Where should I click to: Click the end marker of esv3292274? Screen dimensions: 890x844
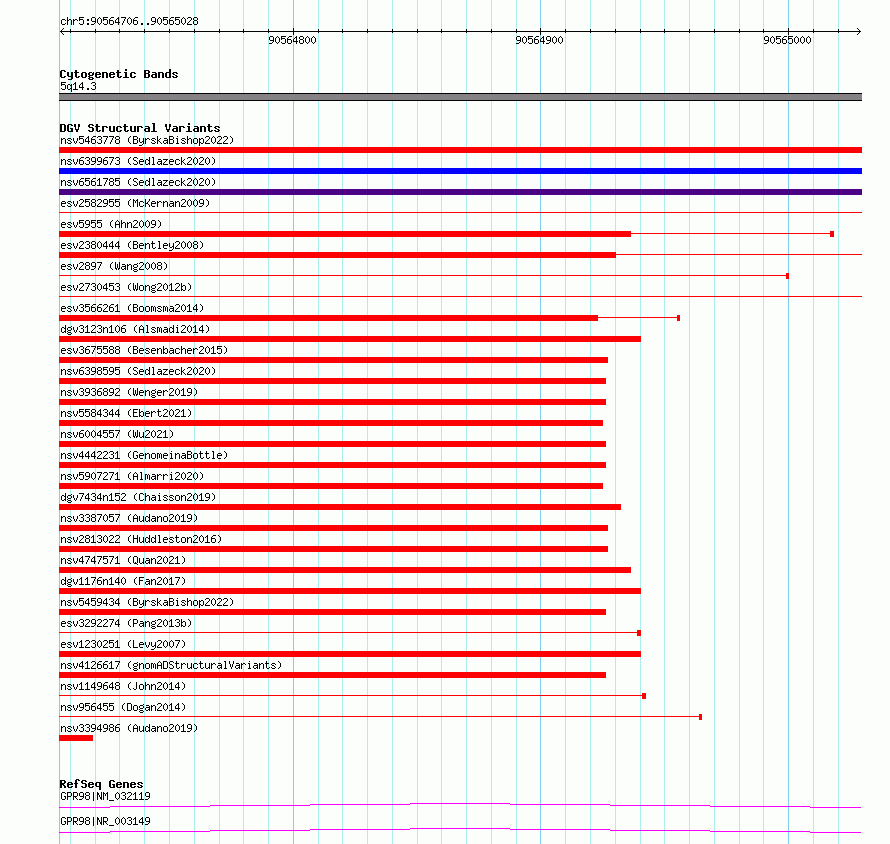tap(639, 633)
